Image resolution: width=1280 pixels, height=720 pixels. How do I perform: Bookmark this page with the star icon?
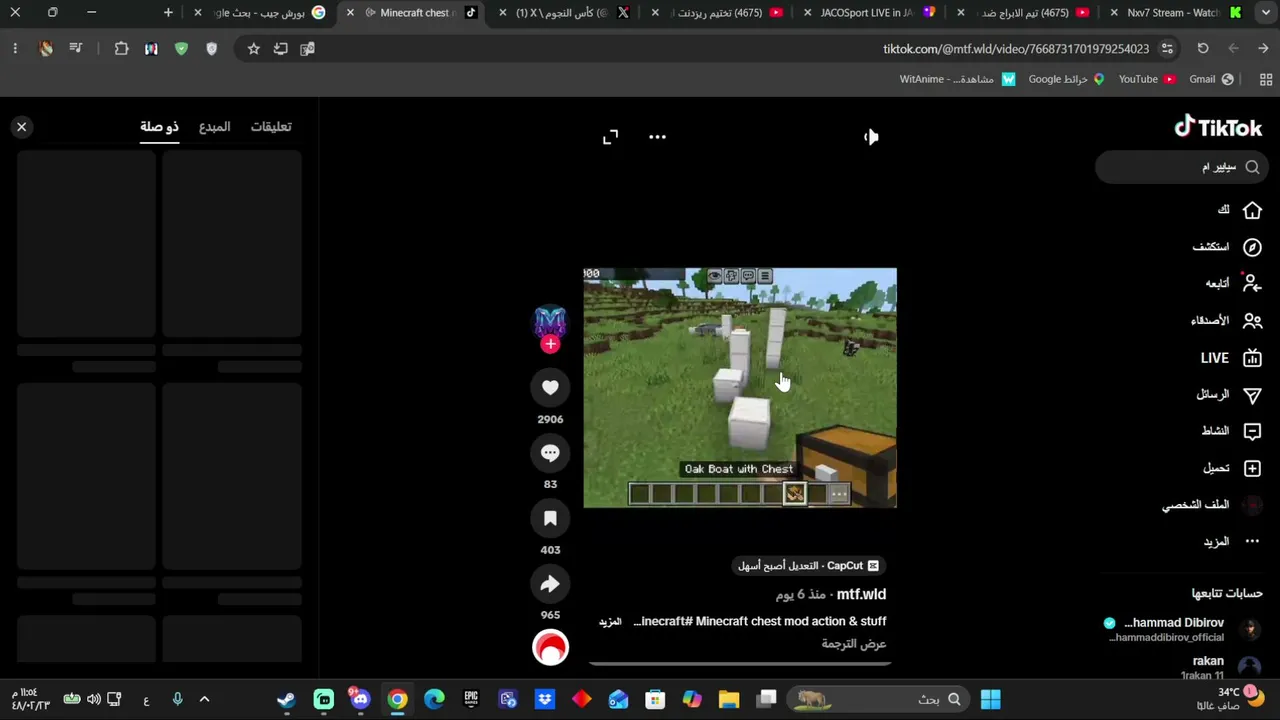pyautogui.click(x=254, y=49)
